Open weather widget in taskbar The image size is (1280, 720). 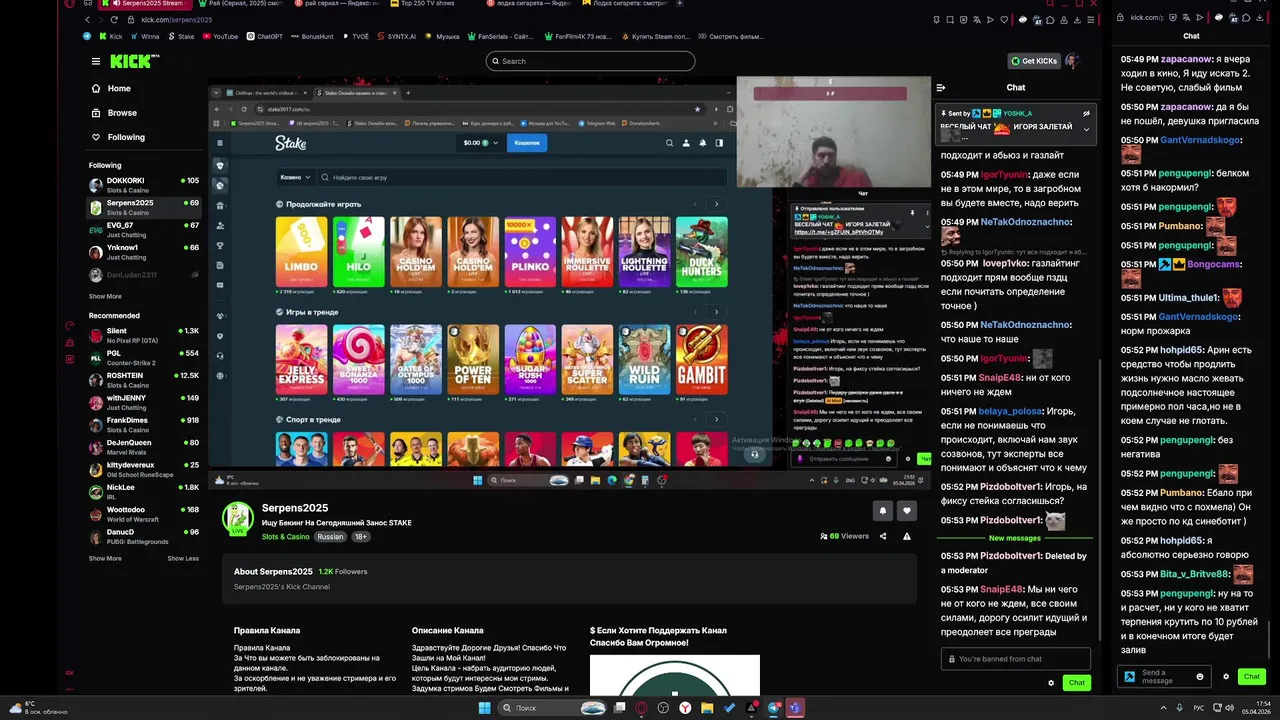[x=36, y=708]
